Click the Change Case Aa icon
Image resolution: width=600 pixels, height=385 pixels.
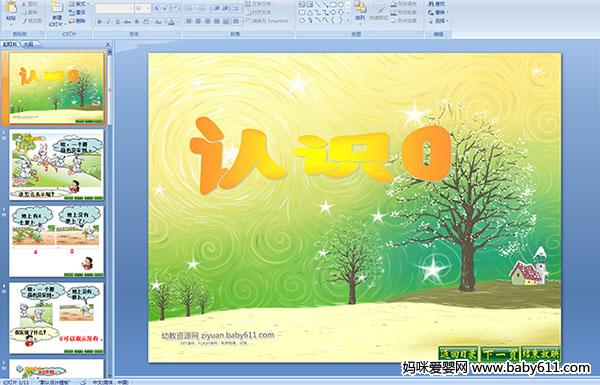pyautogui.click(x=158, y=22)
